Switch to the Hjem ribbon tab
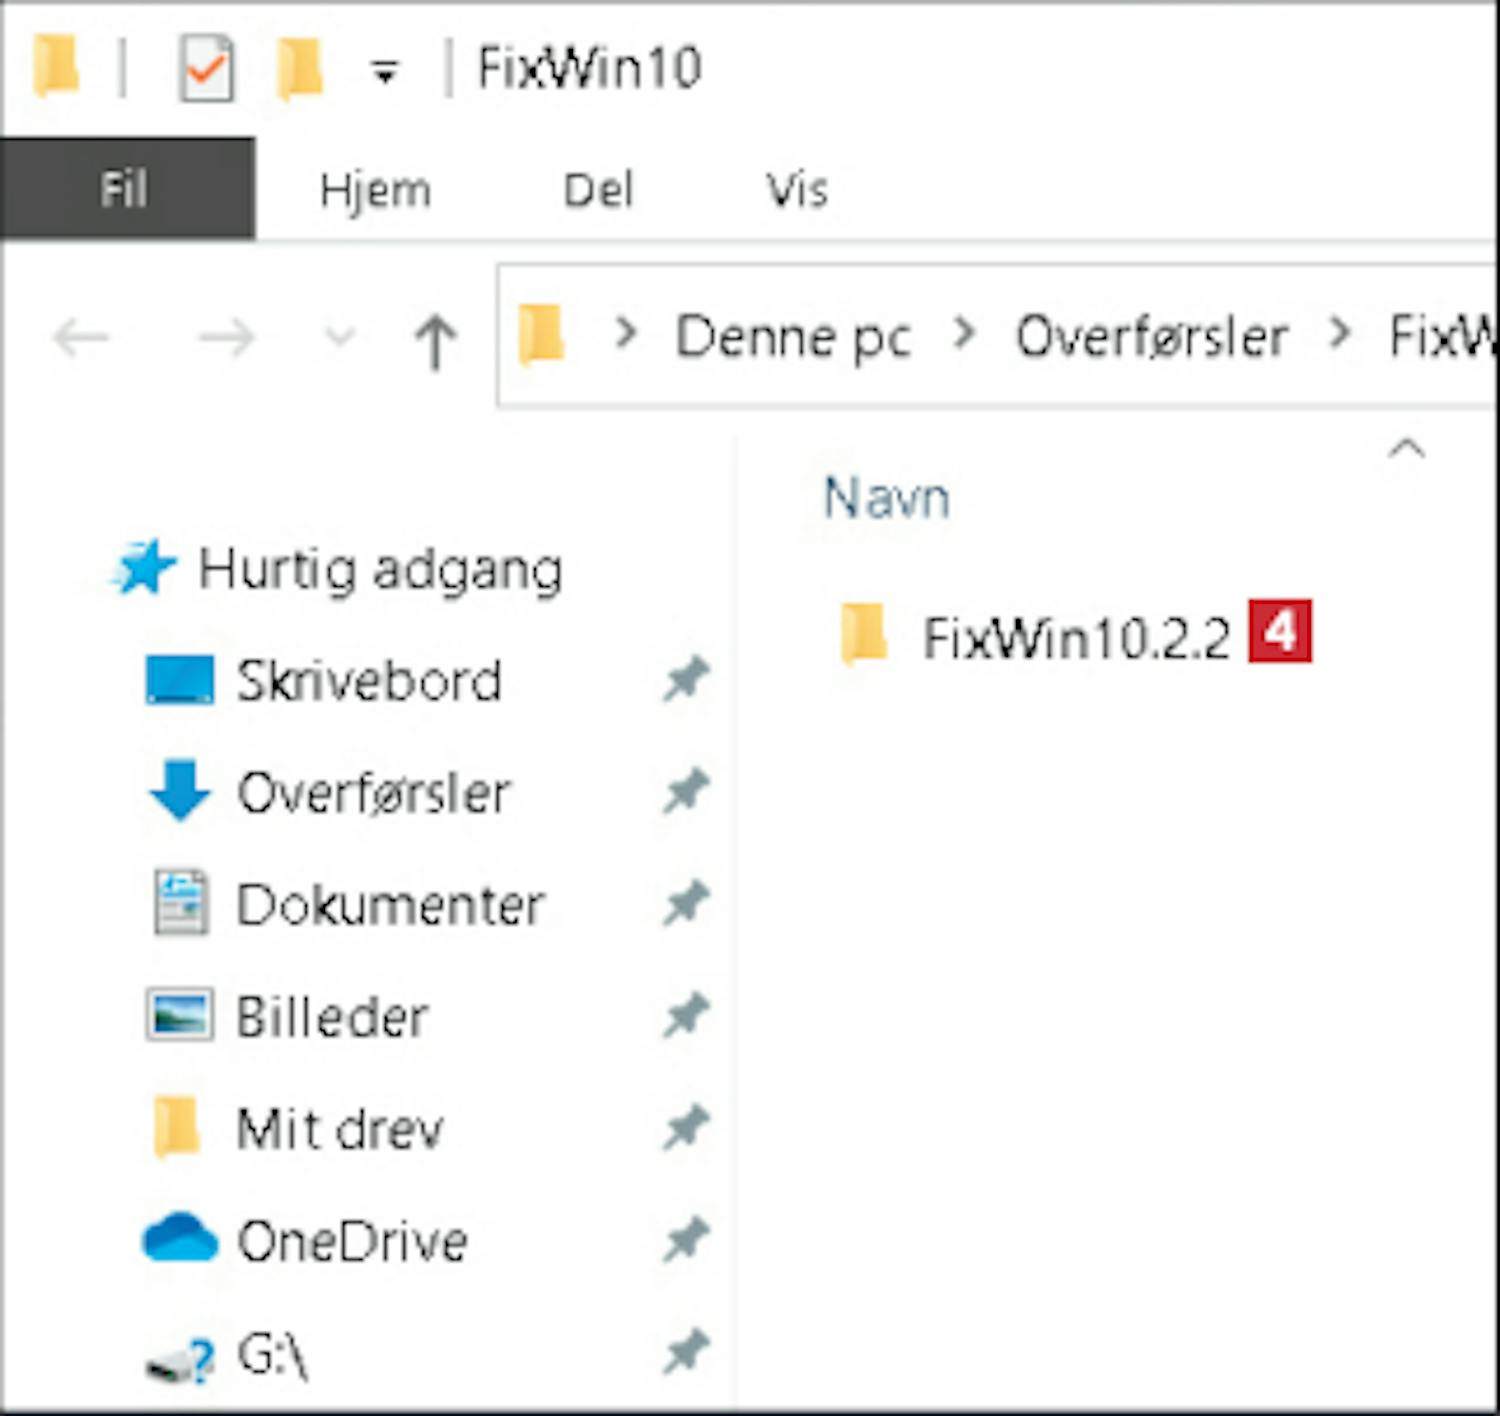The width and height of the screenshot is (1500, 1416). [x=375, y=190]
